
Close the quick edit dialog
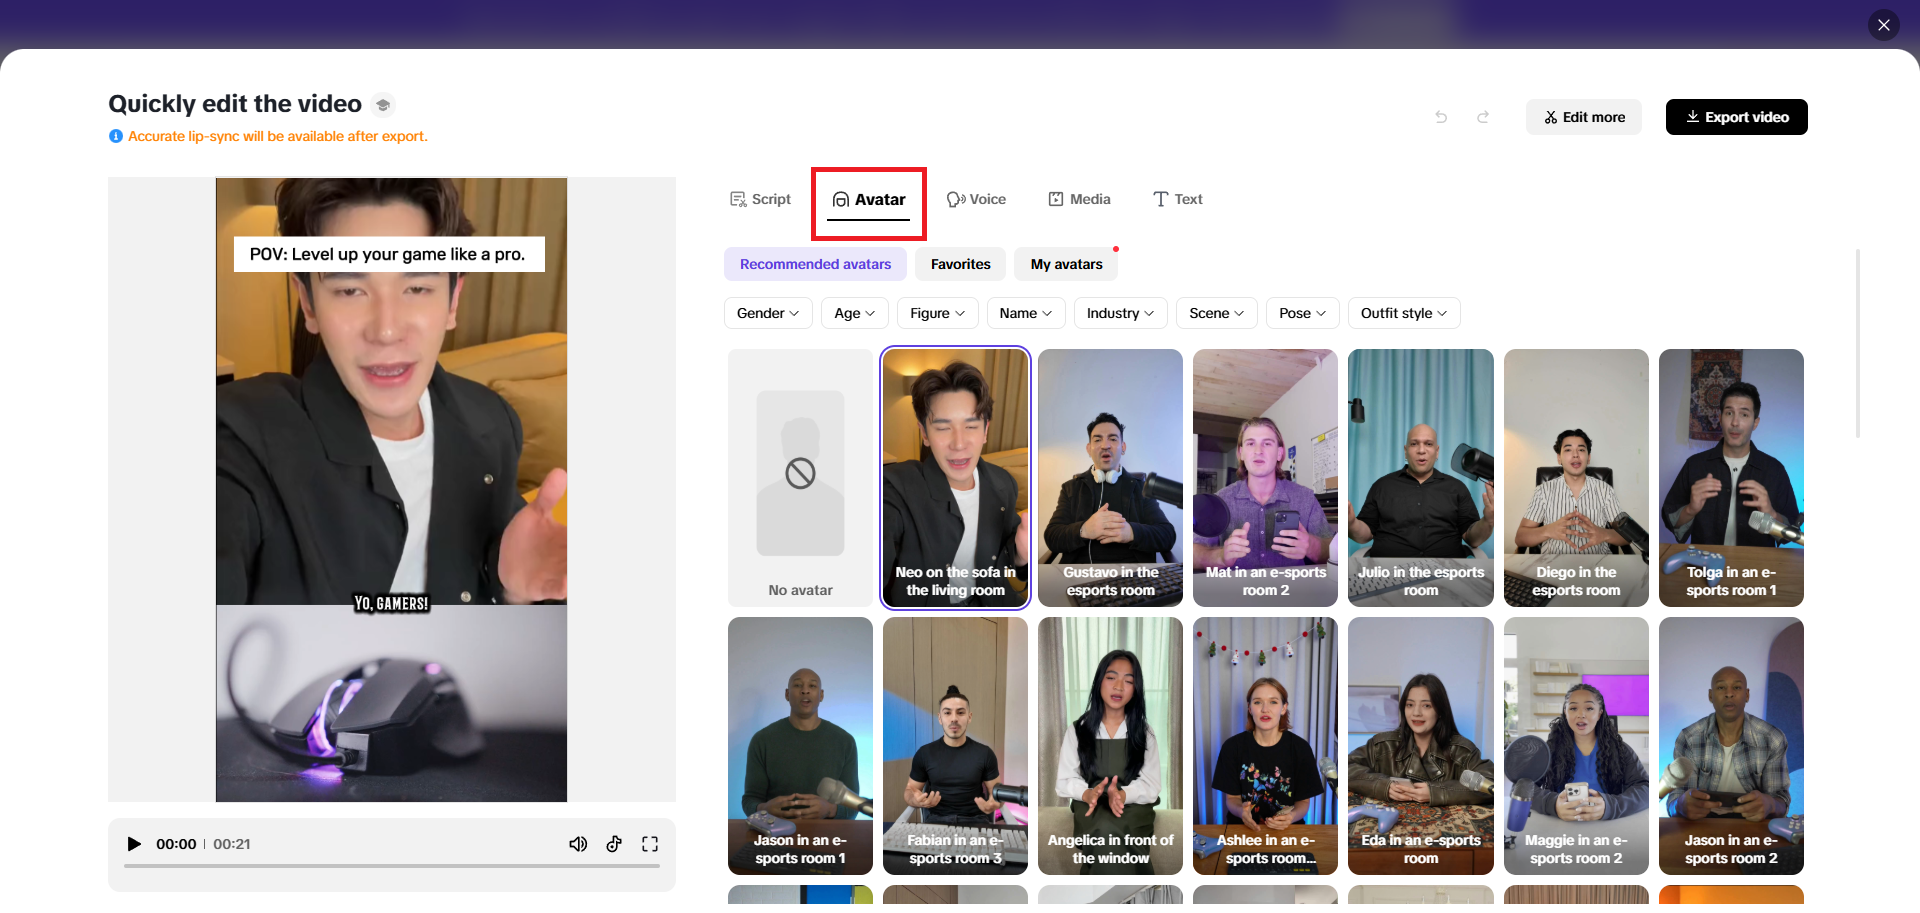(1883, 25)
